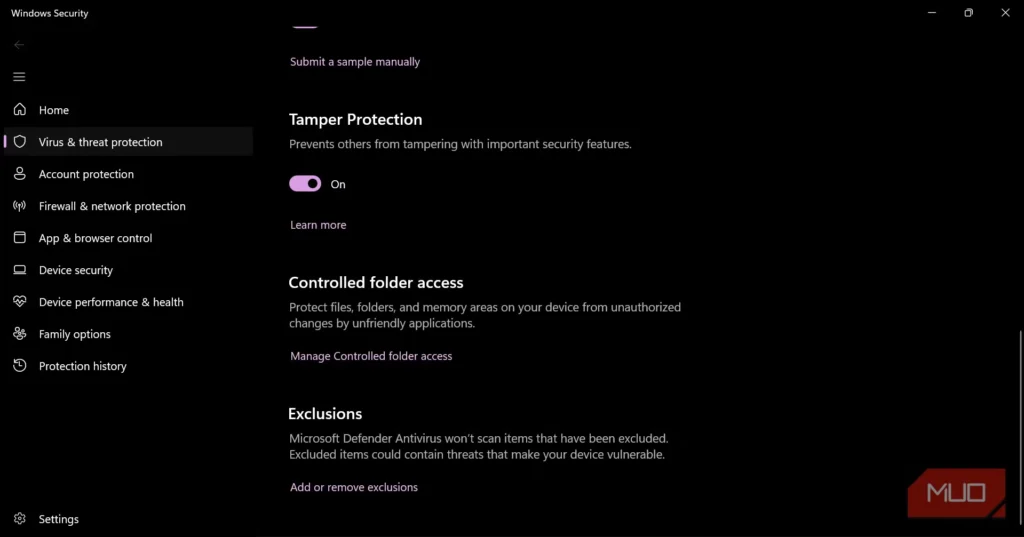The image size is (1024, 537).
Task: Click the App & browser control window icon
Action: click(19, 238)
